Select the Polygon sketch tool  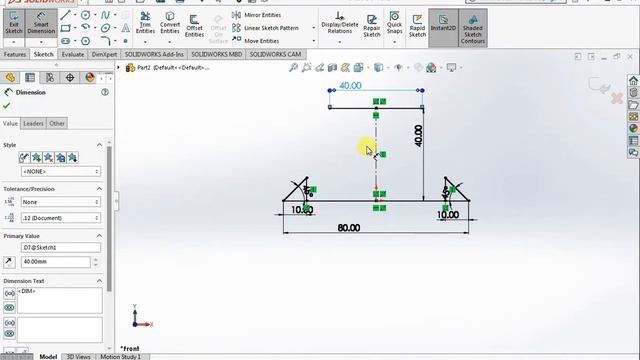(x=85, y=41)
